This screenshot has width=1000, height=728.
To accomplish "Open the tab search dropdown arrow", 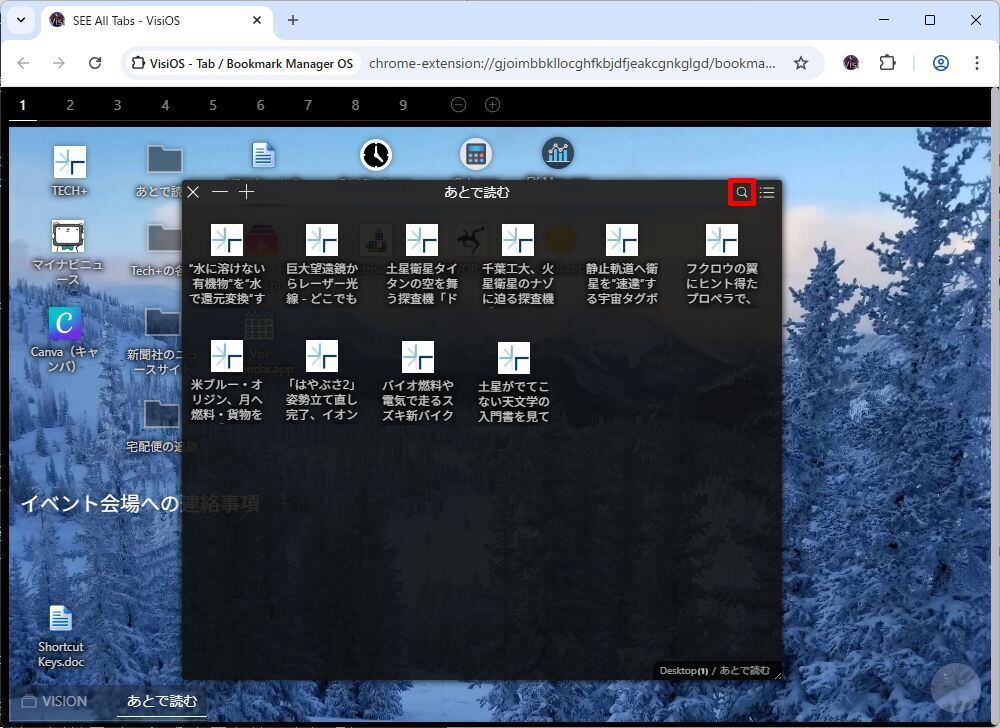I will pyautogui.click(x=21, y=20).
